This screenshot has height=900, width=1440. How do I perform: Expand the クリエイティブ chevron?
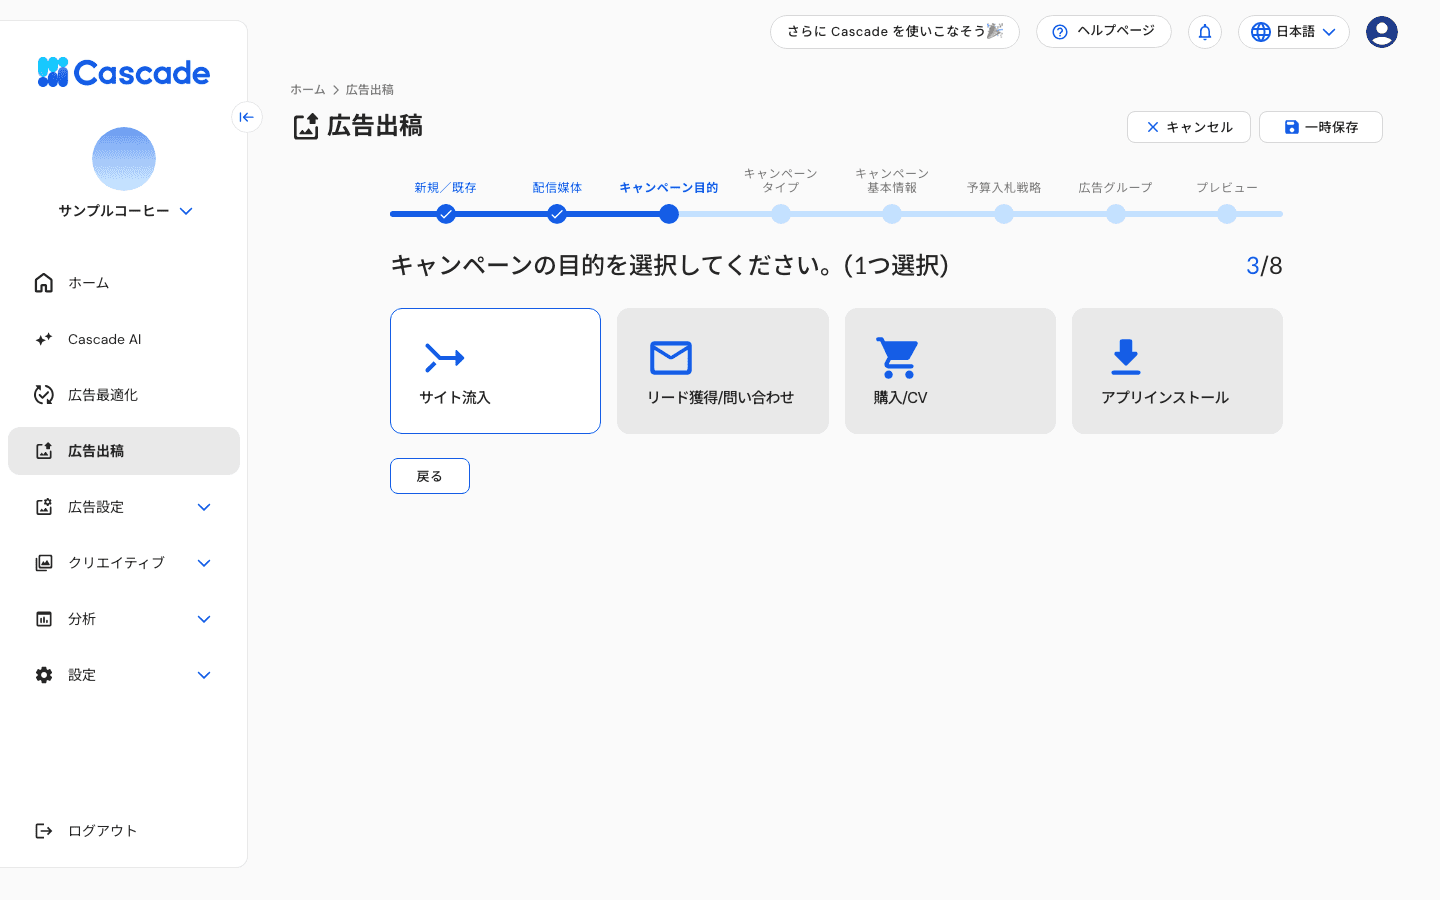click(x=204, y=563)
